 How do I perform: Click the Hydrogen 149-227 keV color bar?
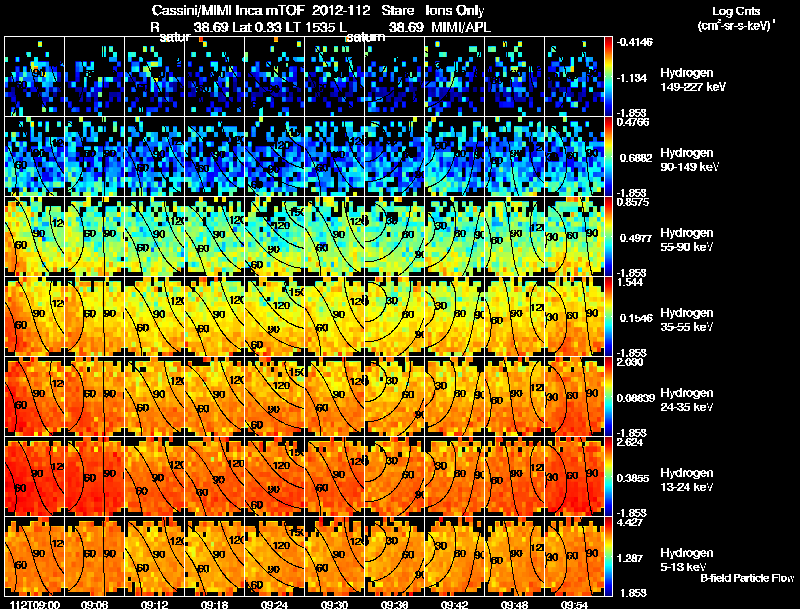[x=608, y=77]
